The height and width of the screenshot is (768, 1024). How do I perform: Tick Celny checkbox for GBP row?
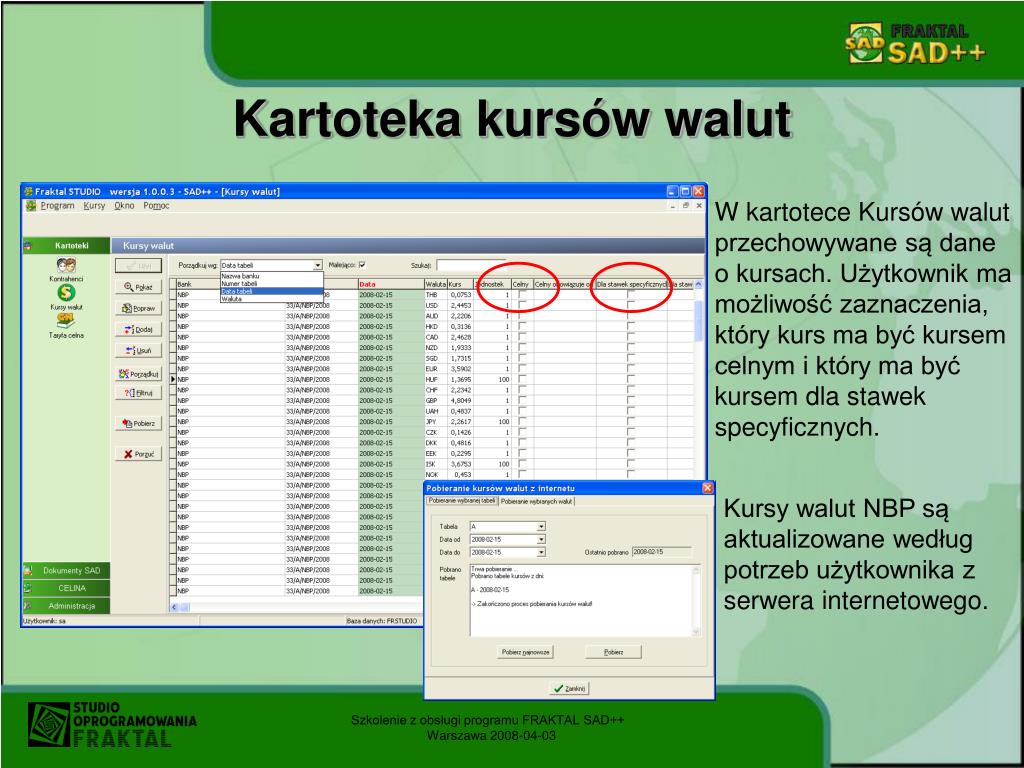pos(522,400)
